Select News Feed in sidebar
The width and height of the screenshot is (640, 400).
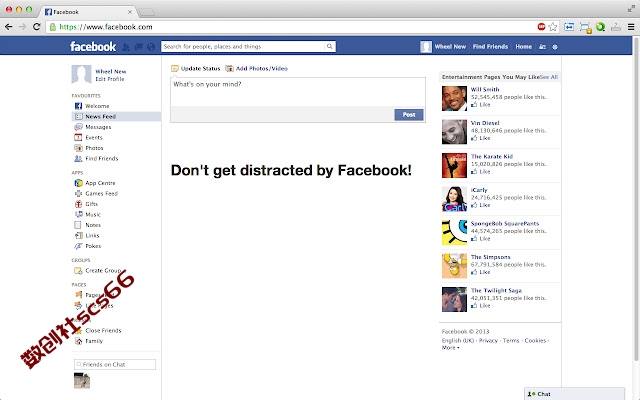click(116, 116)
